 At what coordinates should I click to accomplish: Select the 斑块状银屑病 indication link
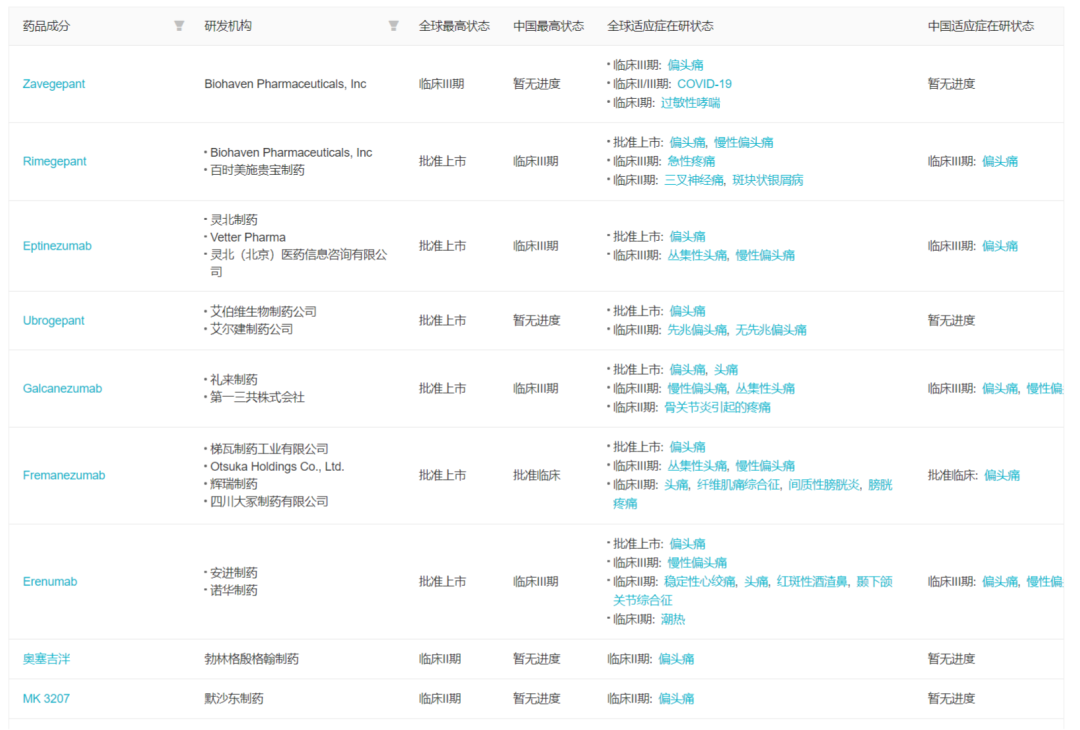point(768,180)
